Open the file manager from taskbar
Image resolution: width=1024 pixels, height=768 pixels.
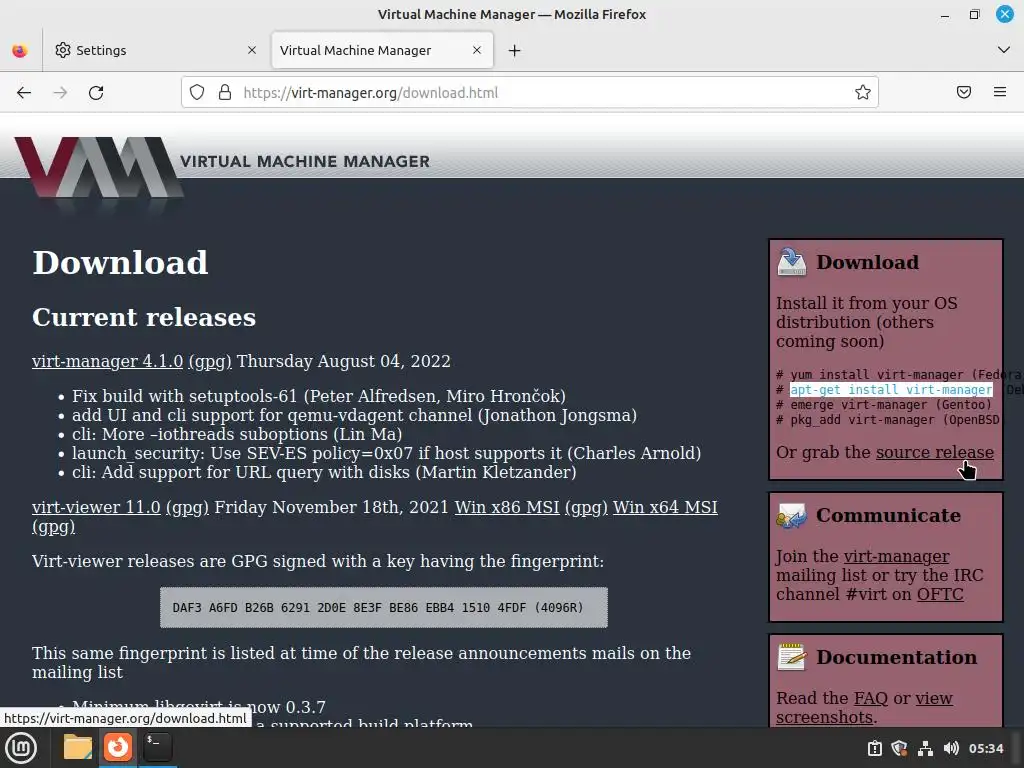click(78, 747)
